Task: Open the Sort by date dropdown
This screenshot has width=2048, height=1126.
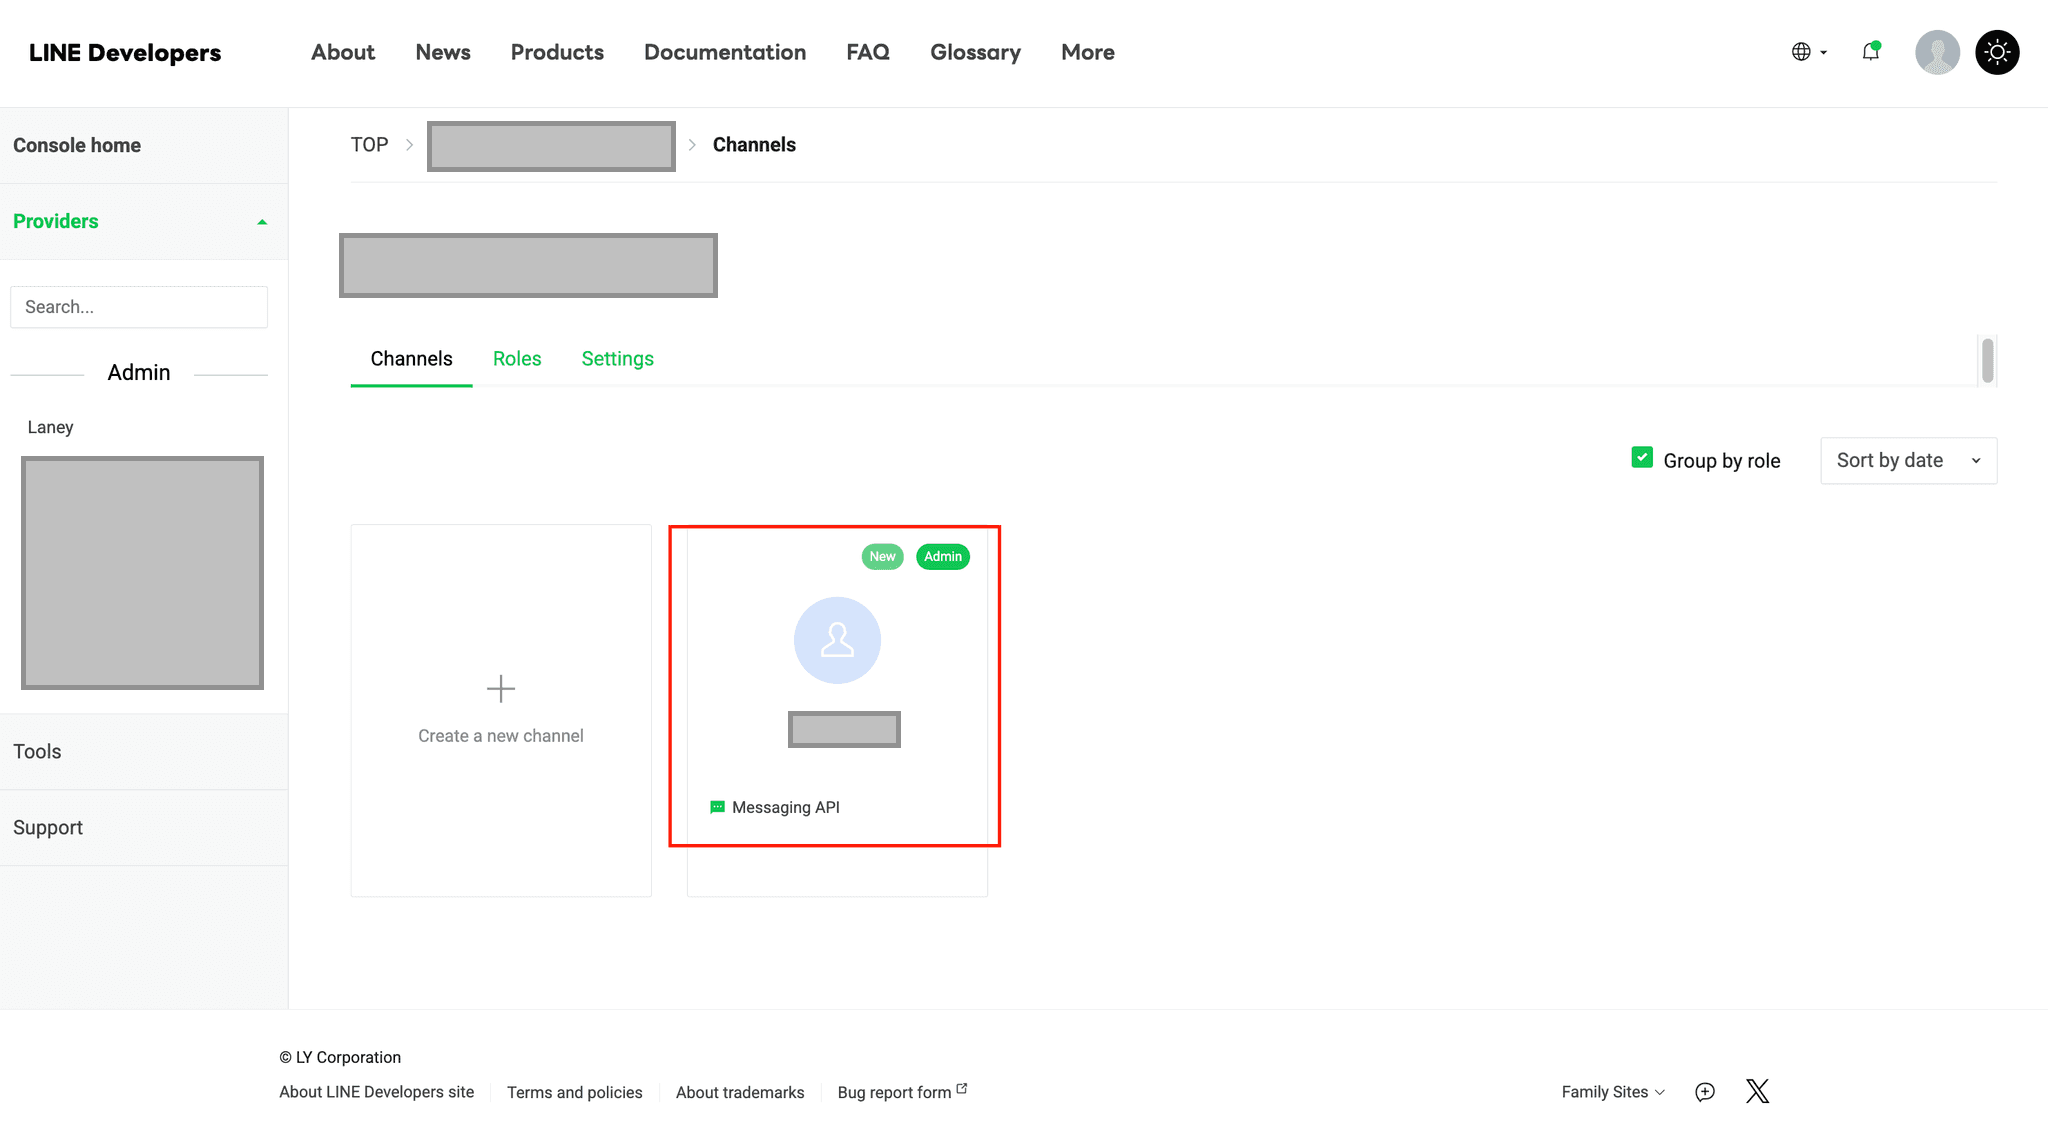Action: 1908,460
